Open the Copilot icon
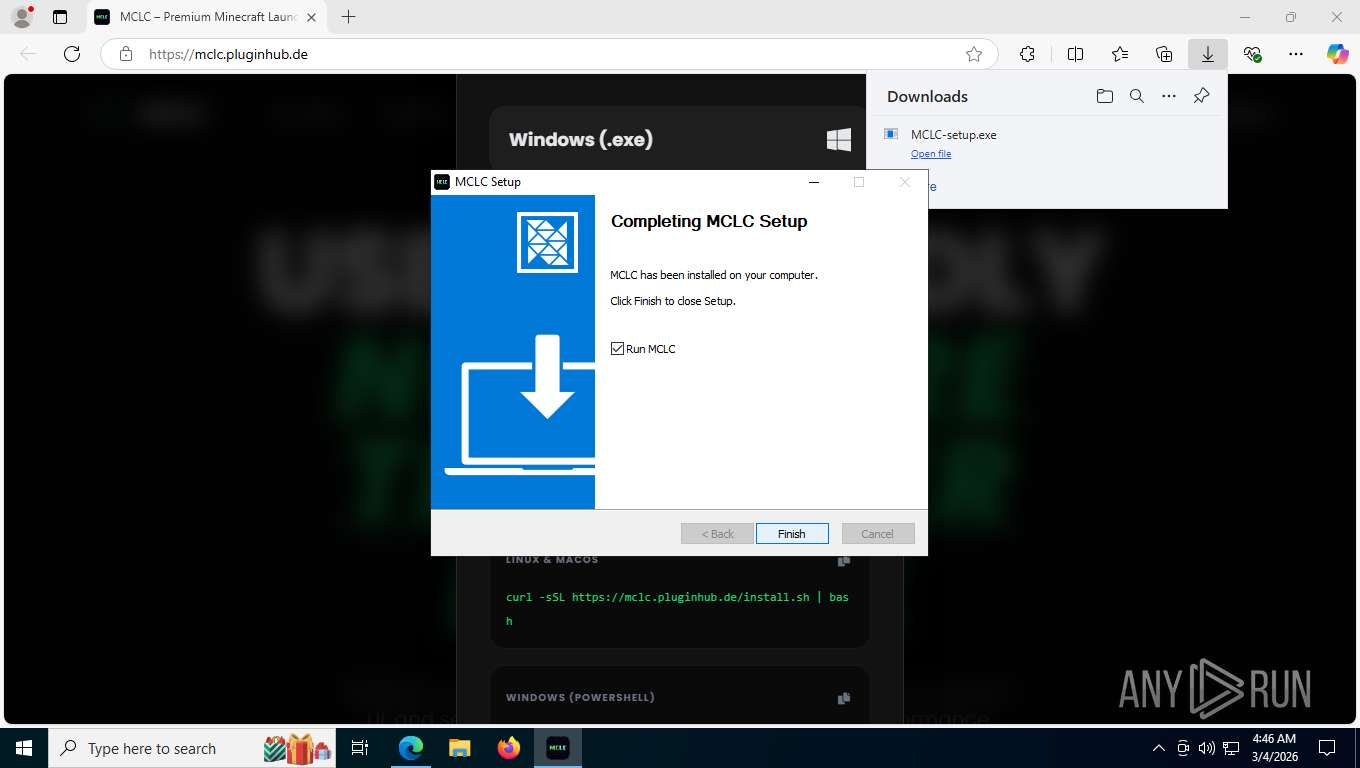 [1337, 54]
